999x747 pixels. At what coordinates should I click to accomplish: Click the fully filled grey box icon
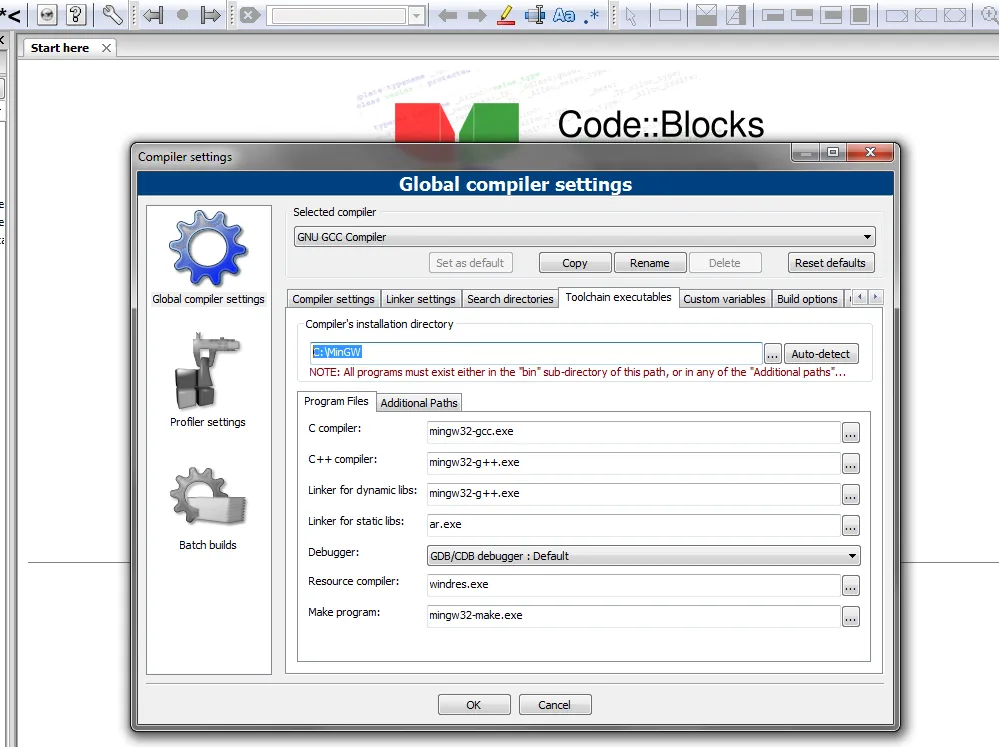[860, 15]
